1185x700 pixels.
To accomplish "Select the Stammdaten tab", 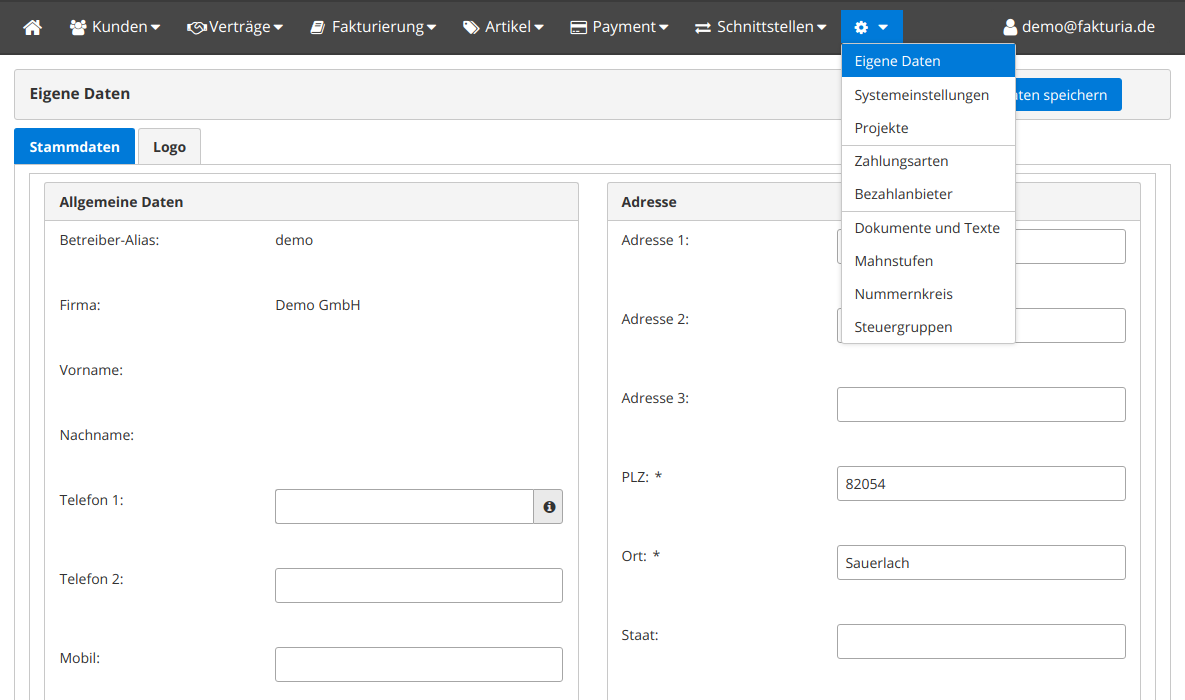I will point(74,147).
